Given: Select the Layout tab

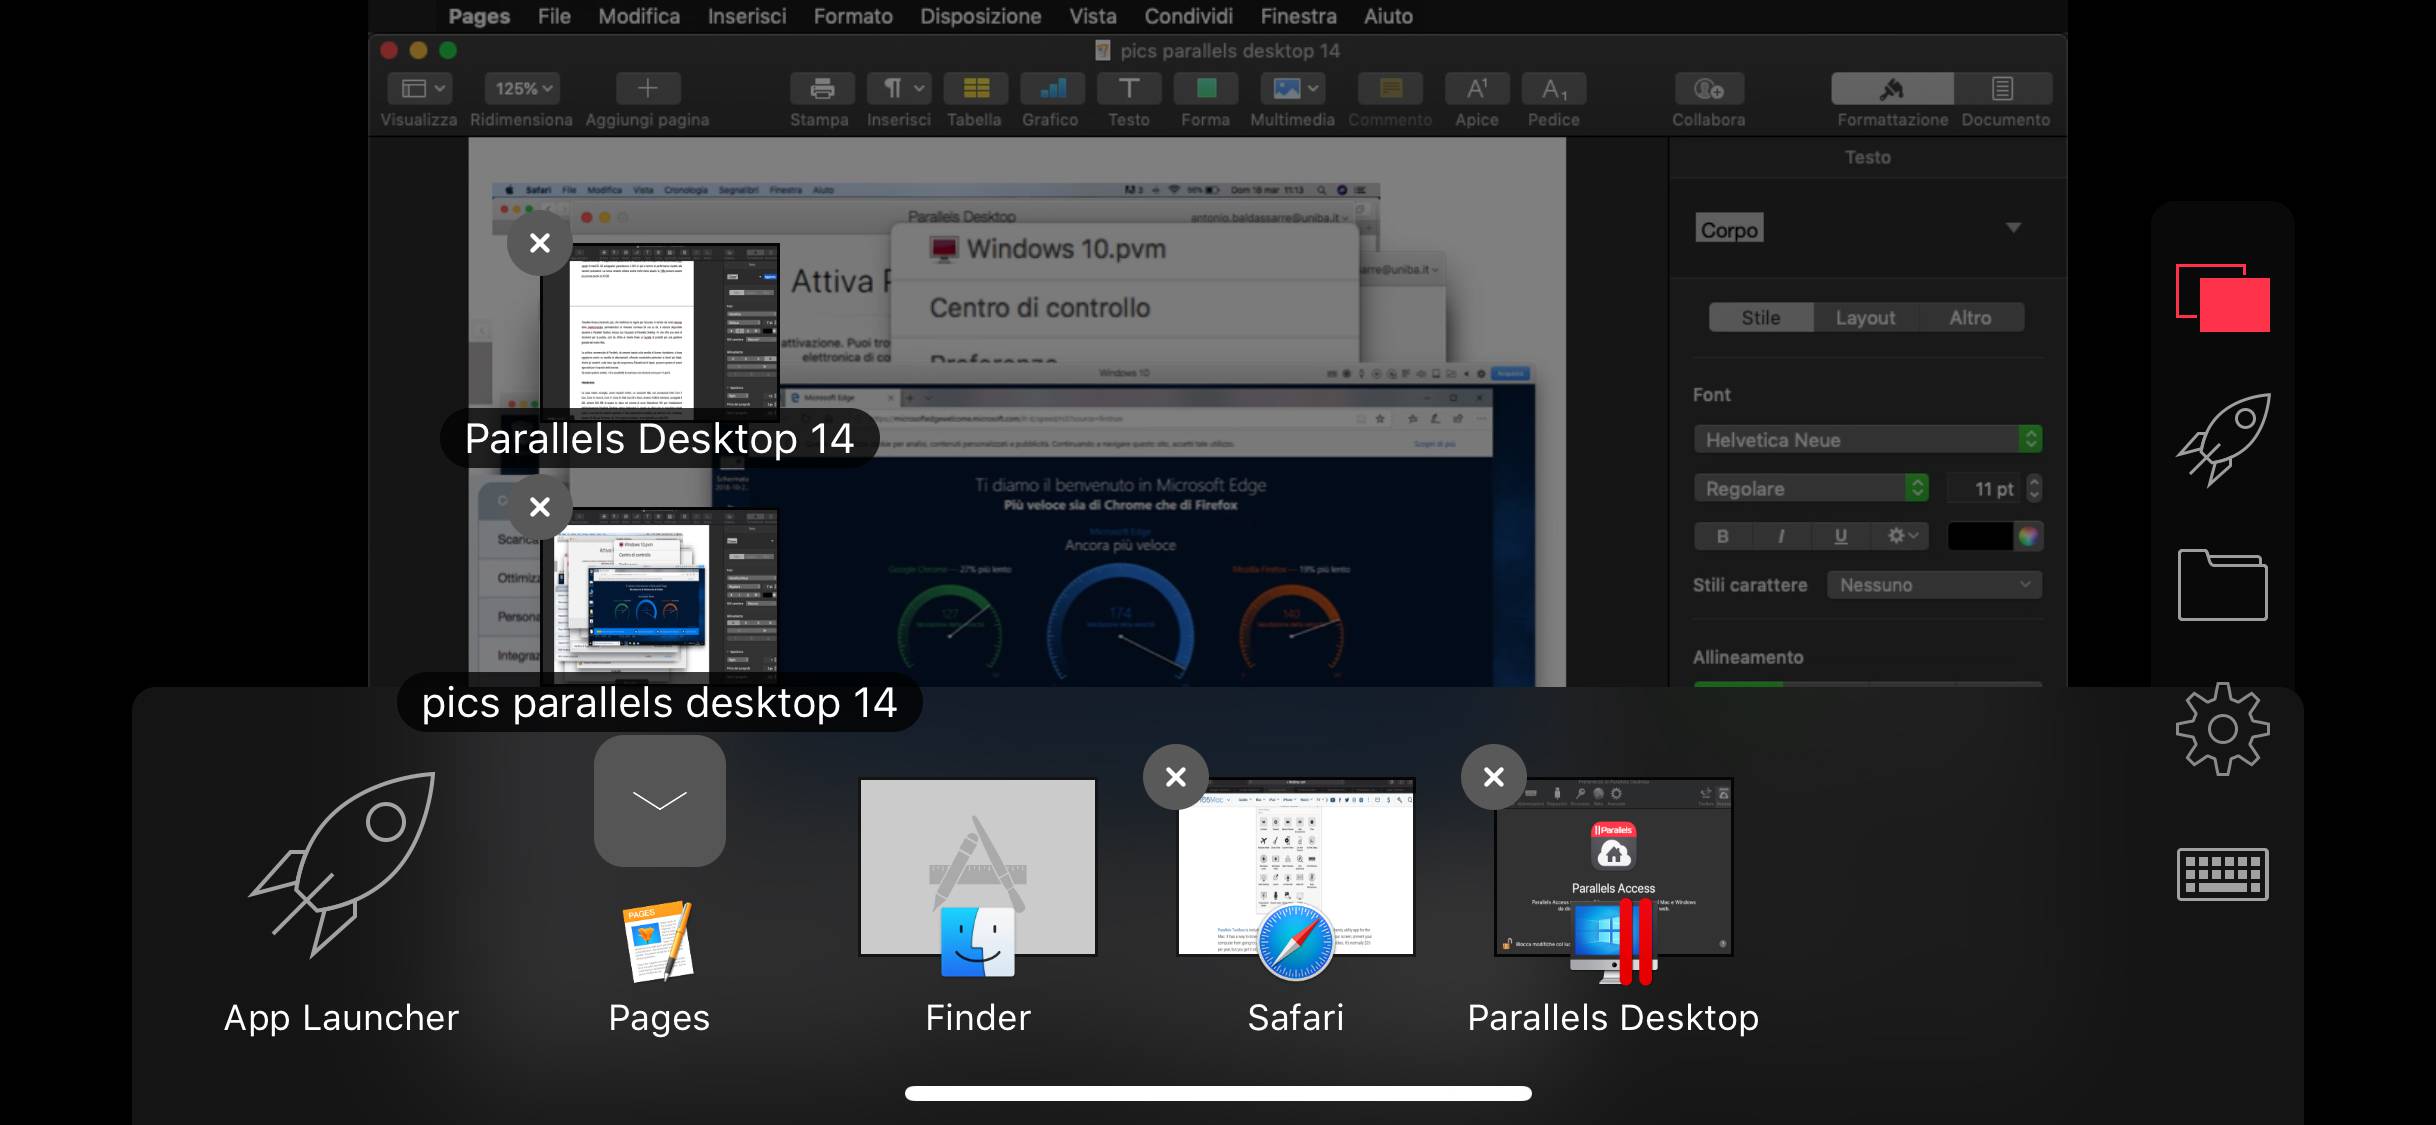Looking at the screenshot, I should (x=1865, y=318).
